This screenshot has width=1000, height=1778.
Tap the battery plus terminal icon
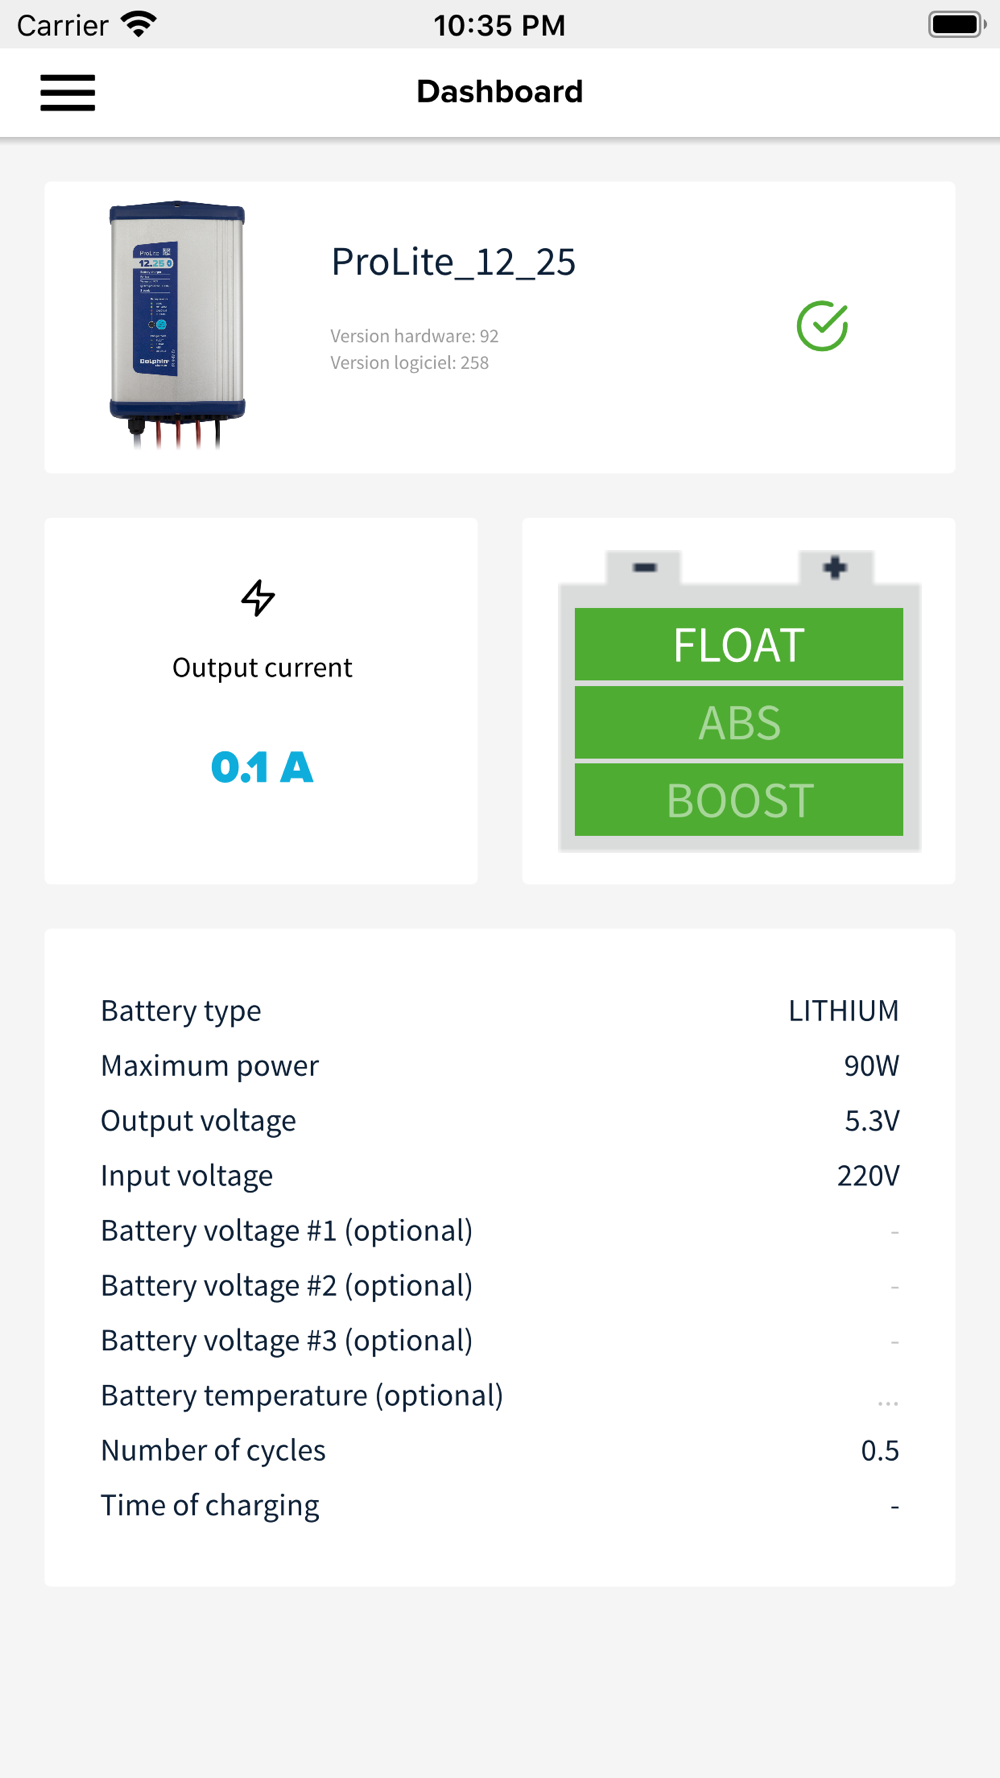(835, 568)
